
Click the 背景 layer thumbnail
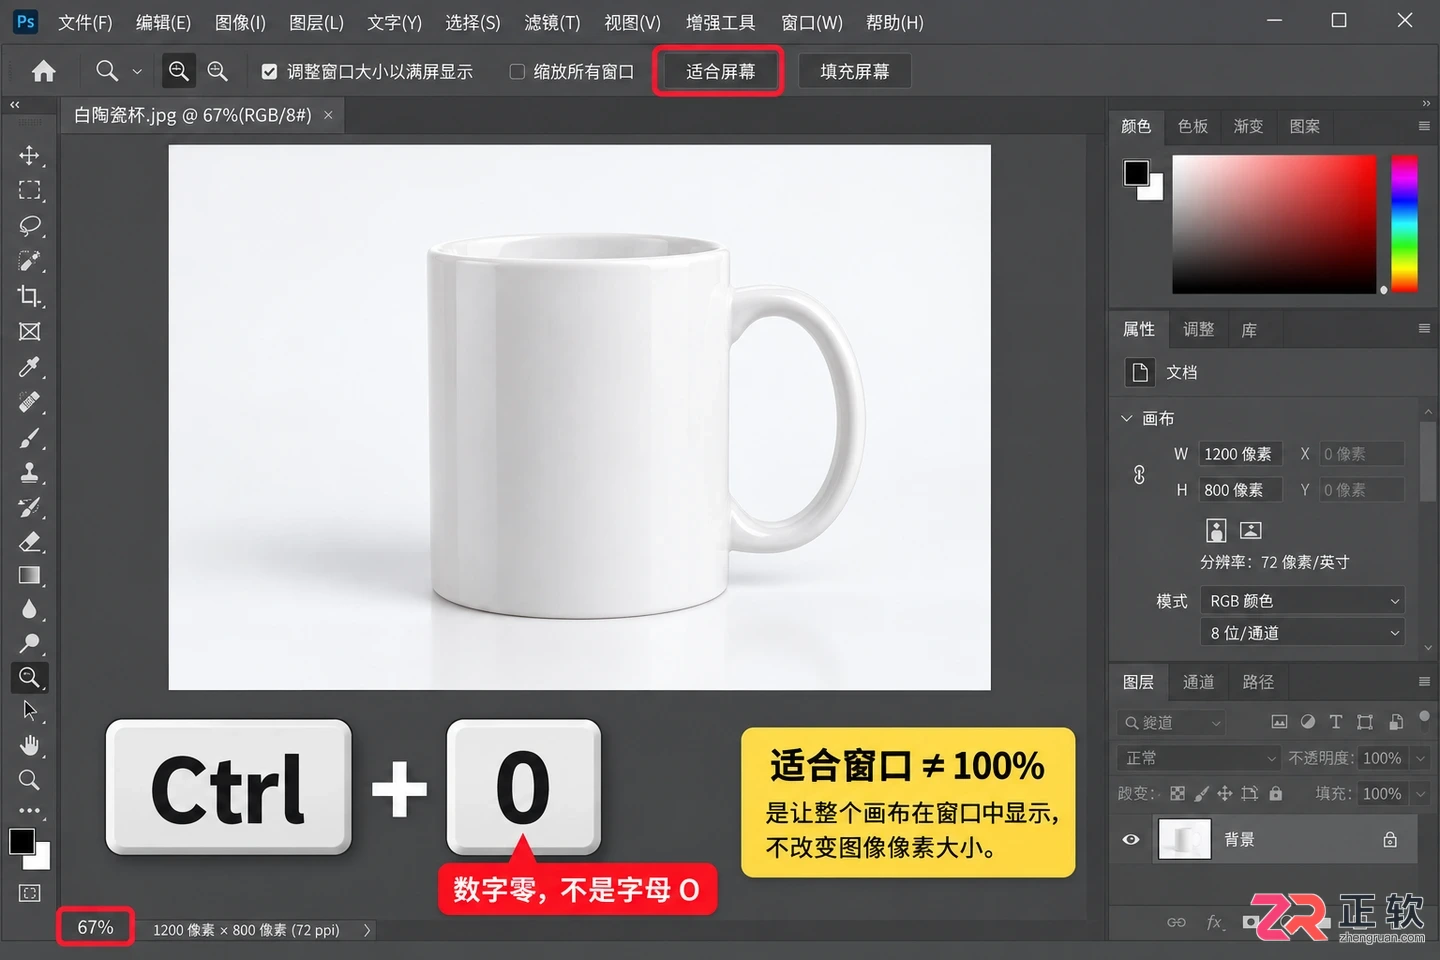tap(1184, 840)
